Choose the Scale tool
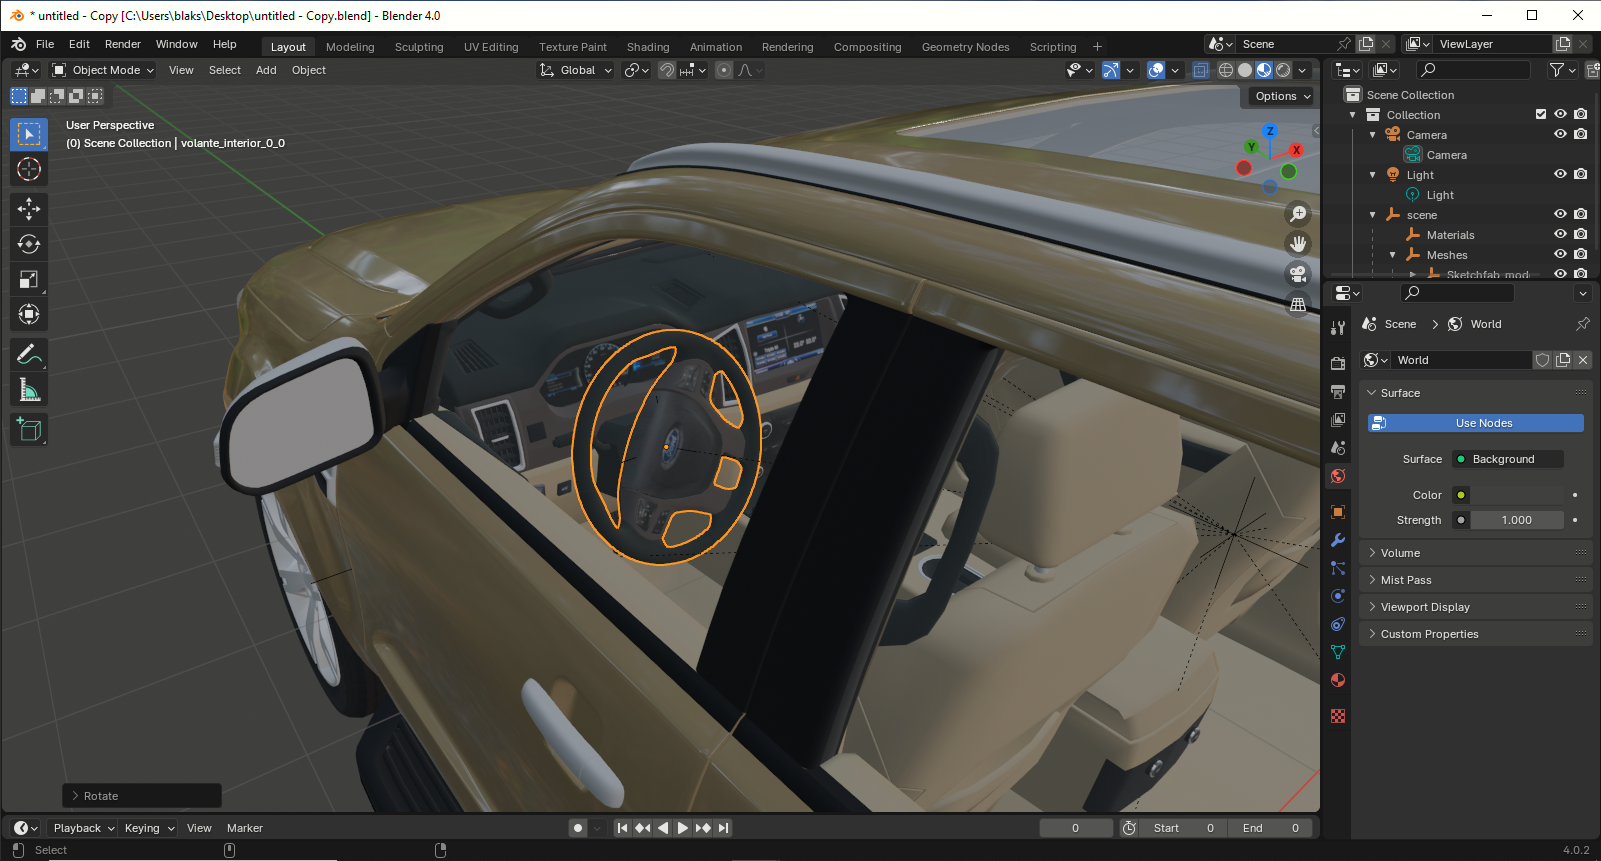This screenshot has height=861, width=1601. point(29,280)
